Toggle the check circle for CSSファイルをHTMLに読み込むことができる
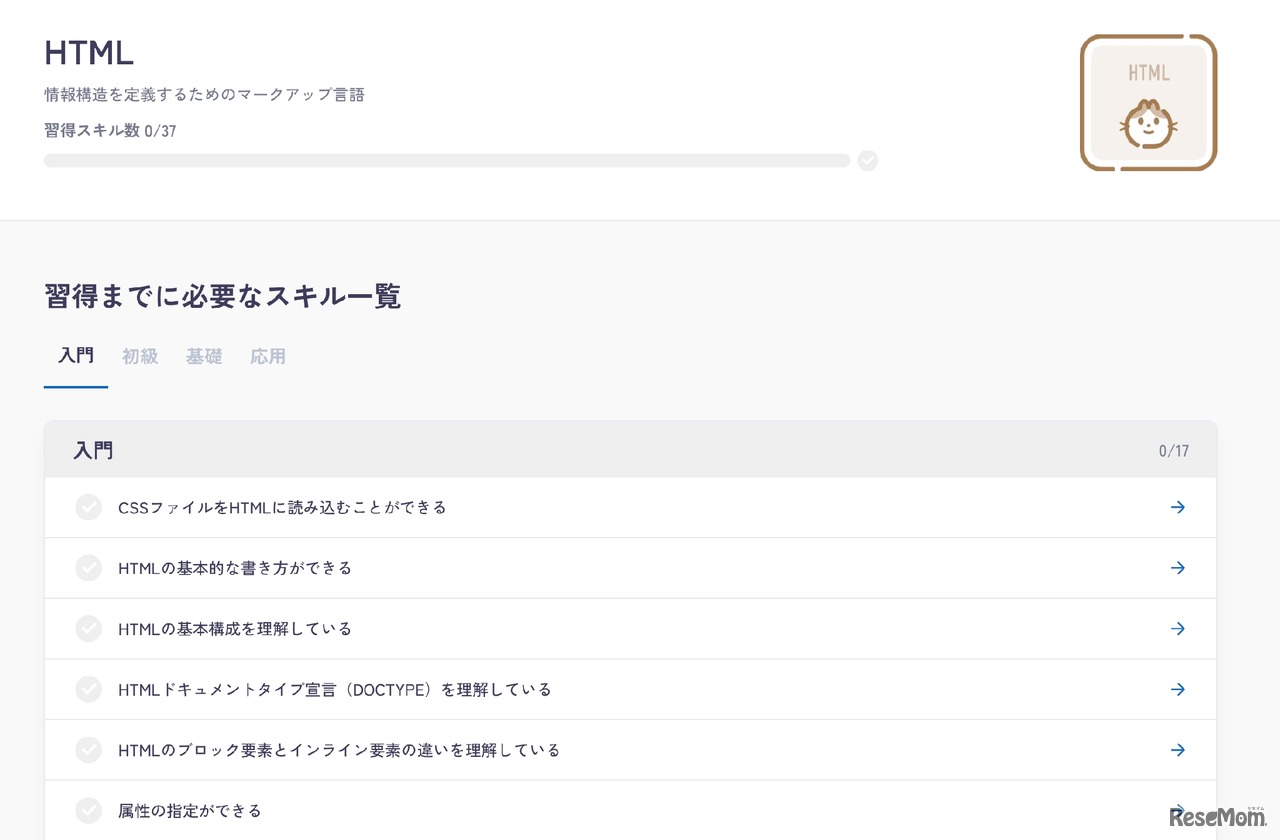The image size is (1280, 840). pos(88,507)
